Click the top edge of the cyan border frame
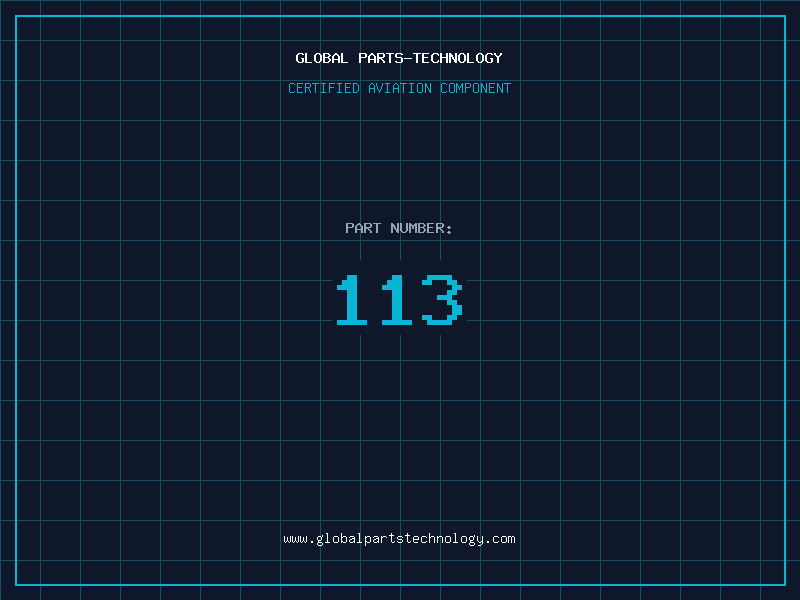 coord(400,16)
